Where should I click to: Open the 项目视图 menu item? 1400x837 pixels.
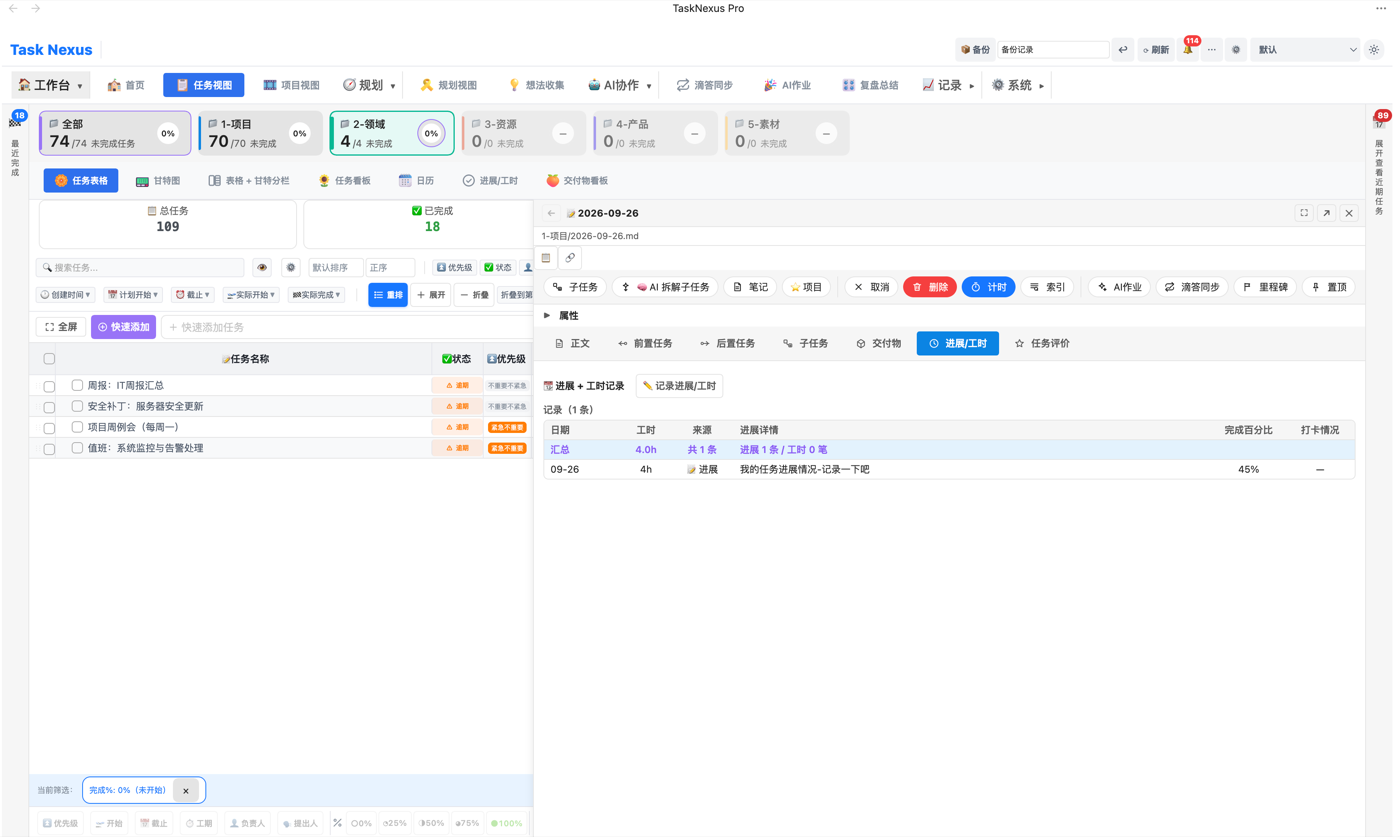pos(291,85)
